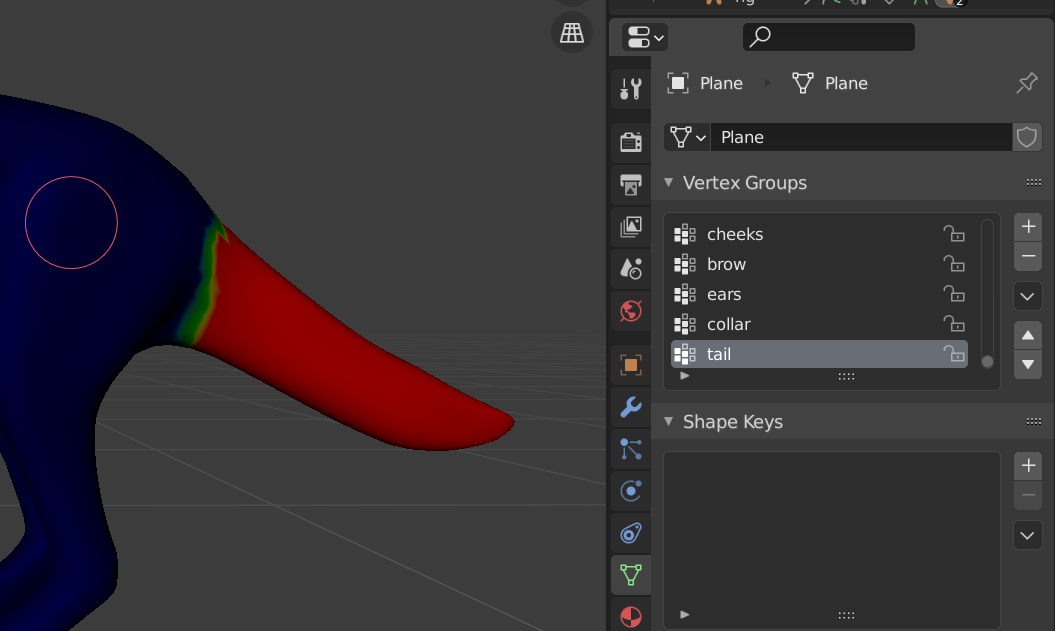
Task: Click the cheeks vertex group icon
Action: click(x=685, y=234)
